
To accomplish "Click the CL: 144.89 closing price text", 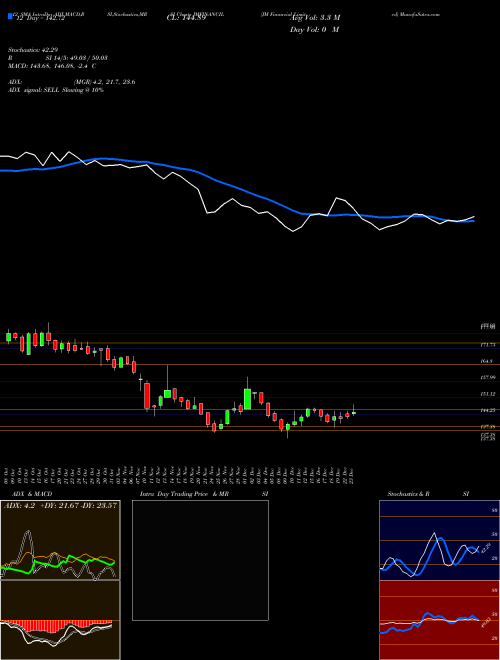I will (184, 19).
